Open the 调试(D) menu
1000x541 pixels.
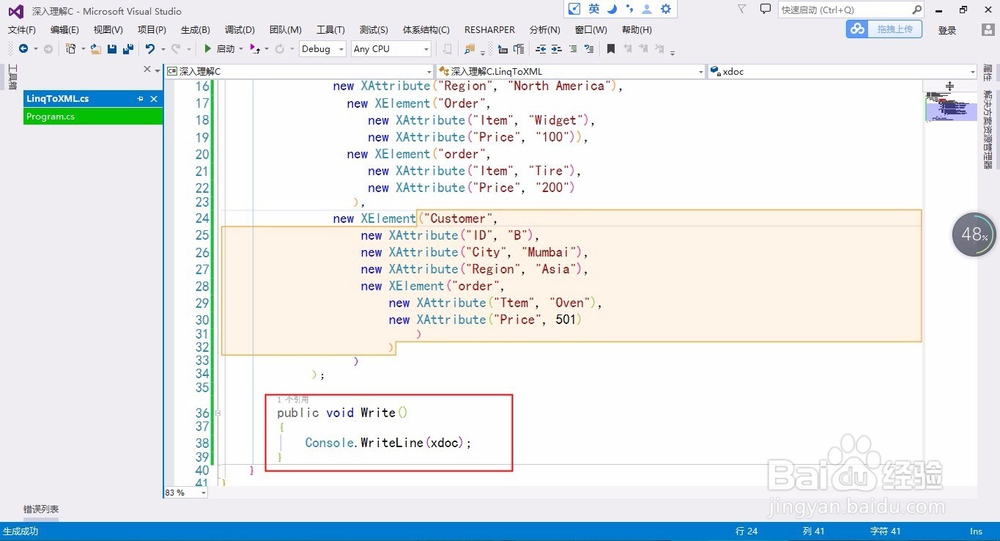click(x=240, y=30)
